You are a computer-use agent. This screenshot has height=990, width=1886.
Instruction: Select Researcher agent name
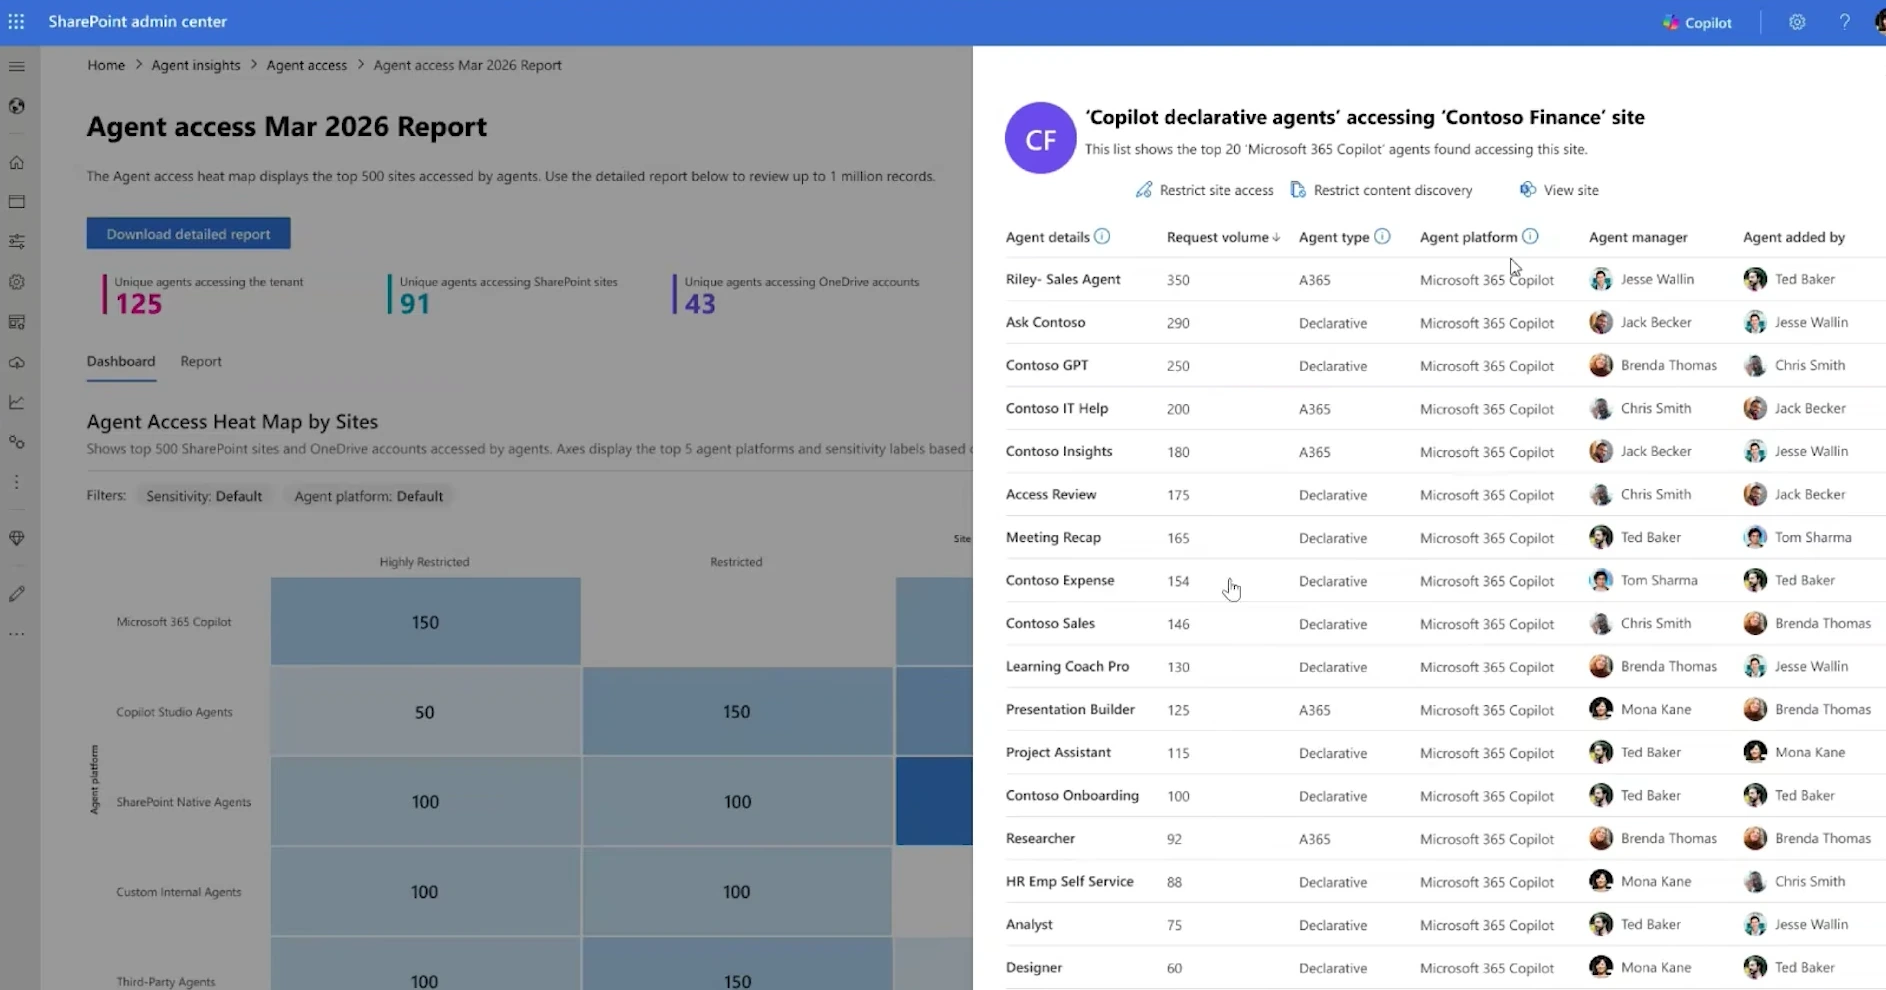(x=1040, y=838)
